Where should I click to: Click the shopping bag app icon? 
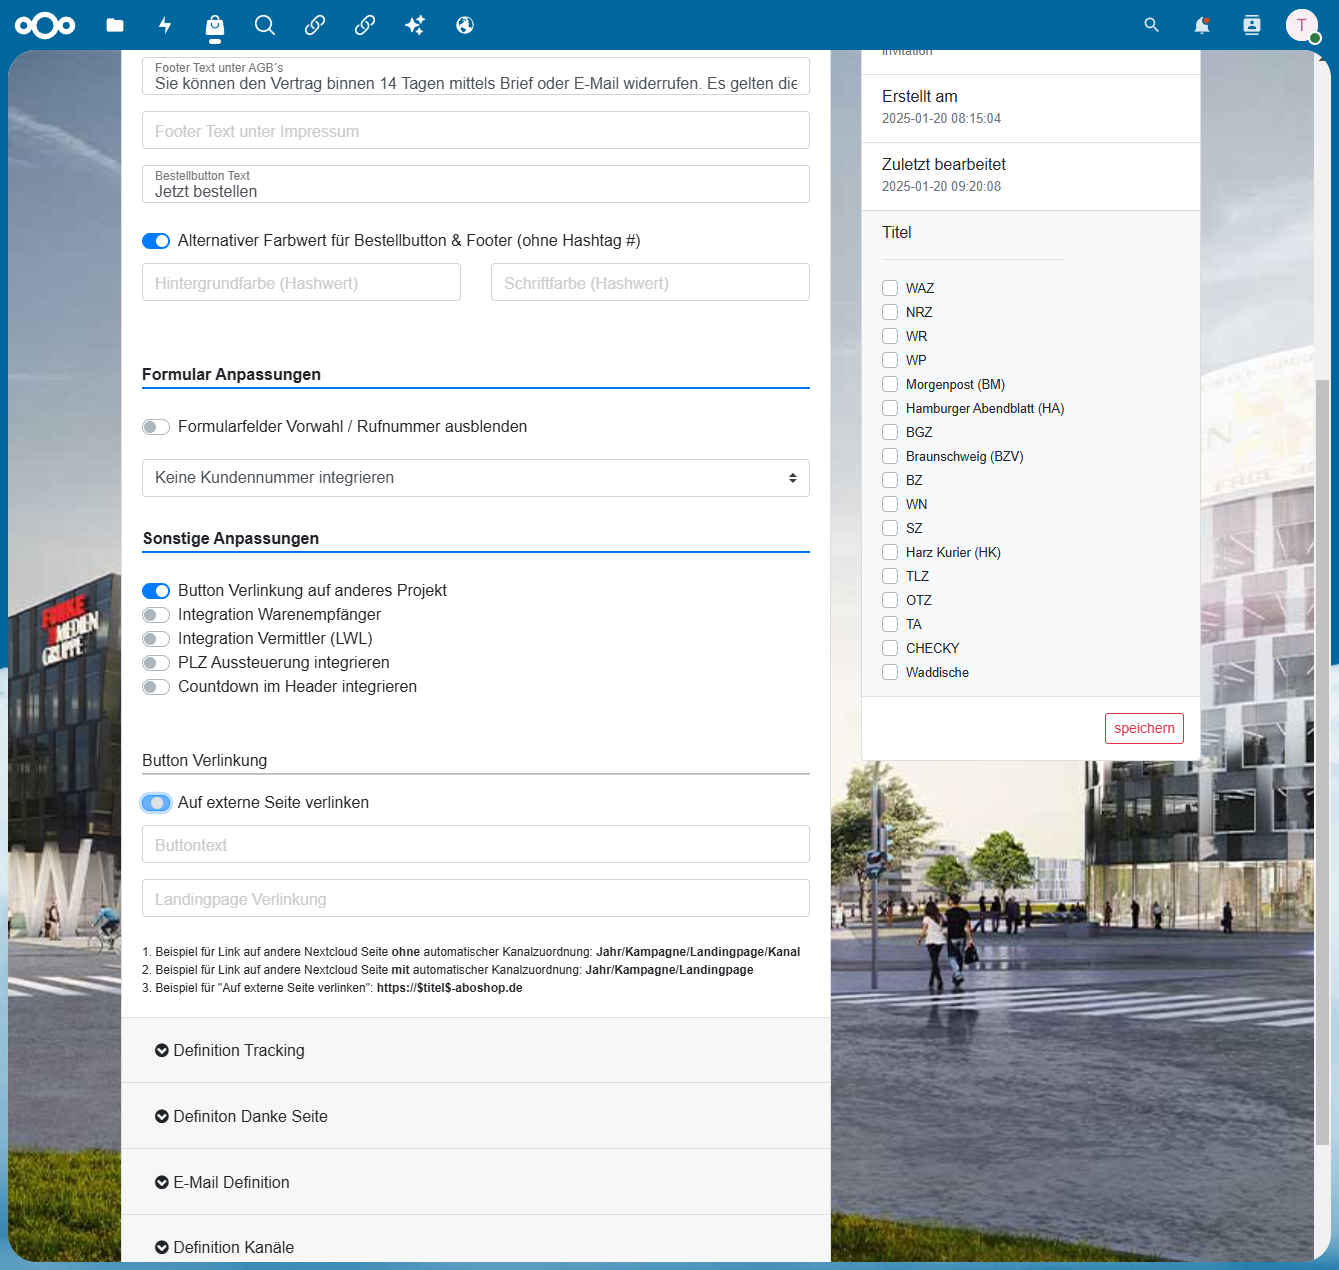click(215, 25)
